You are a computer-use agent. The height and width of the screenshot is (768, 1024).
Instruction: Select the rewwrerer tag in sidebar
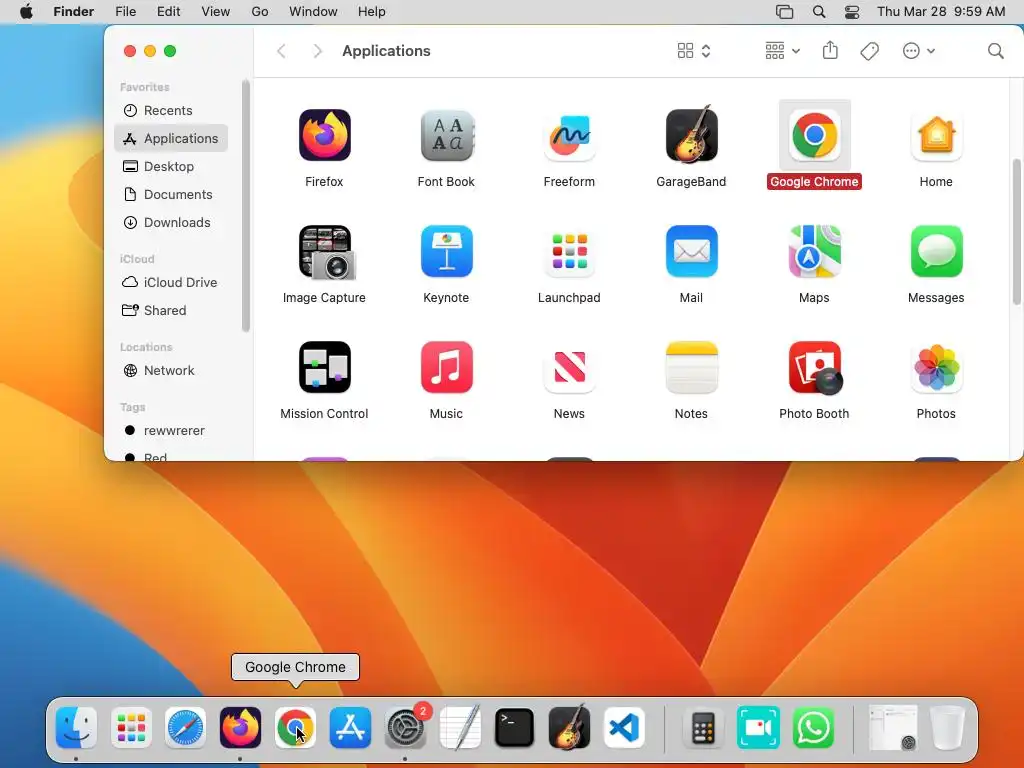click(x=170, y=431)
